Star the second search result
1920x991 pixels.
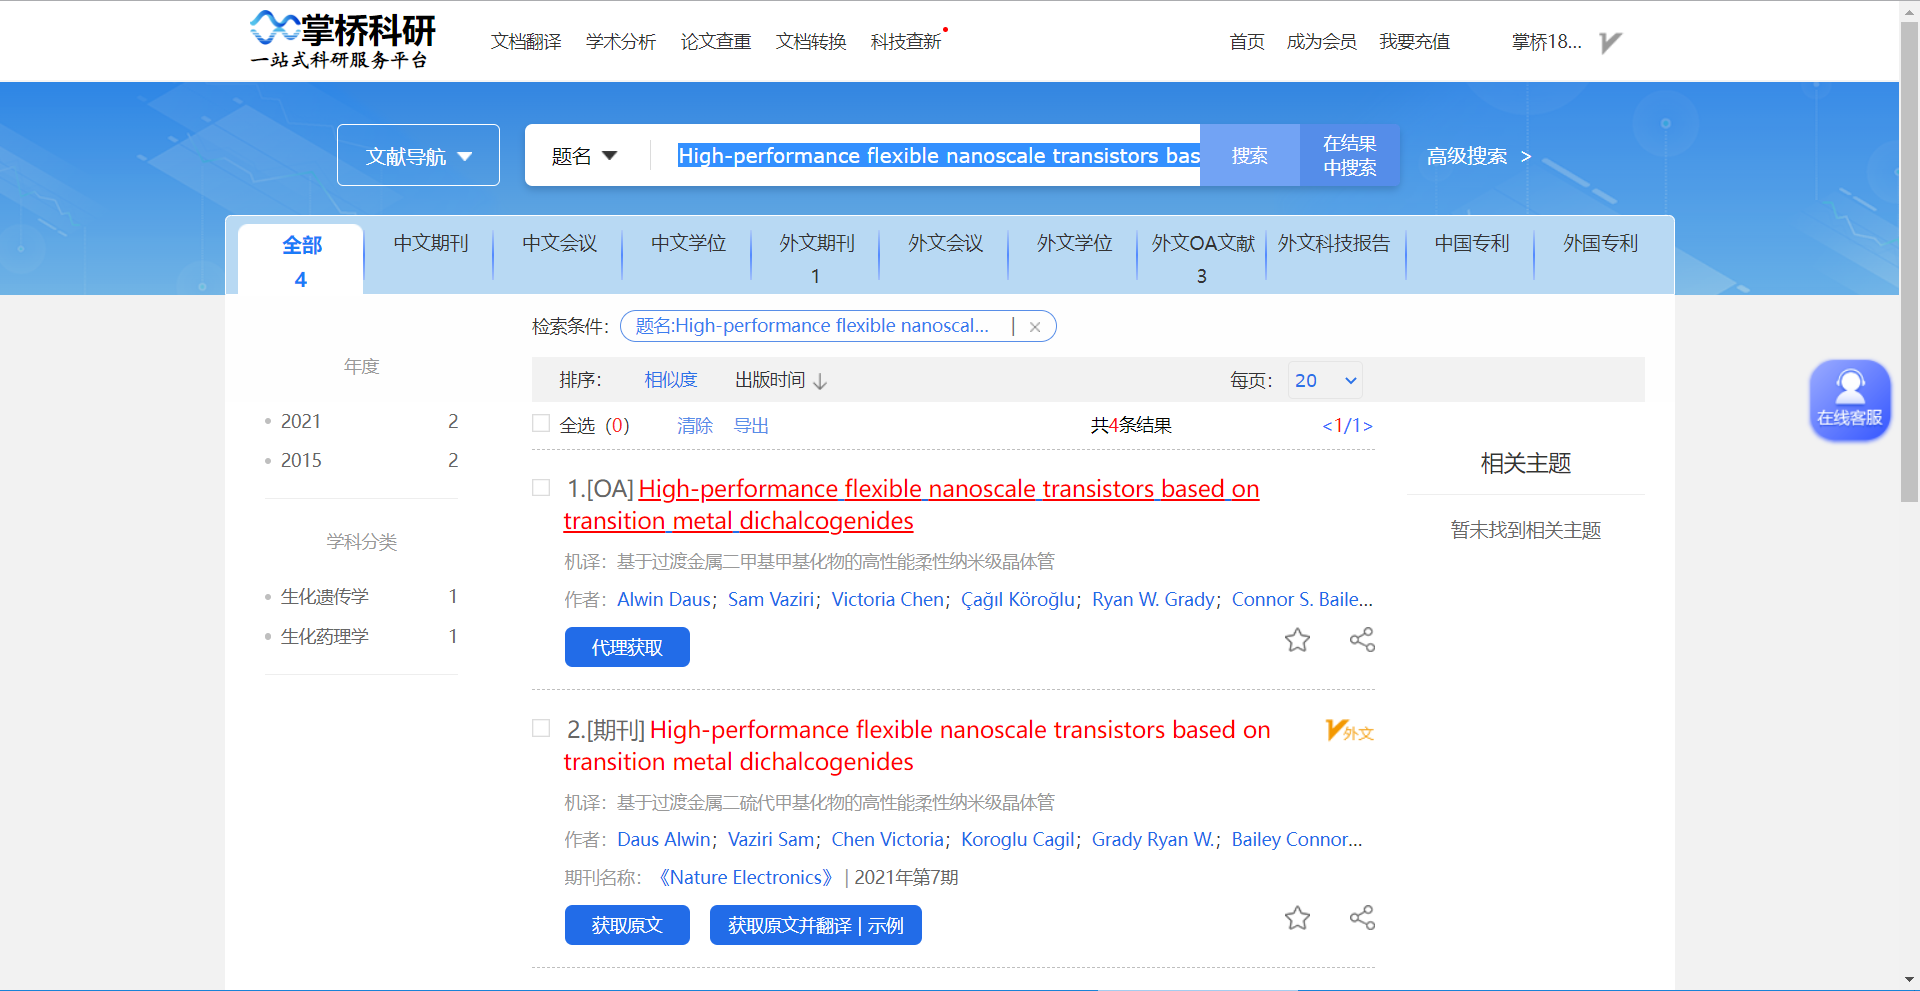point(1297,918)
